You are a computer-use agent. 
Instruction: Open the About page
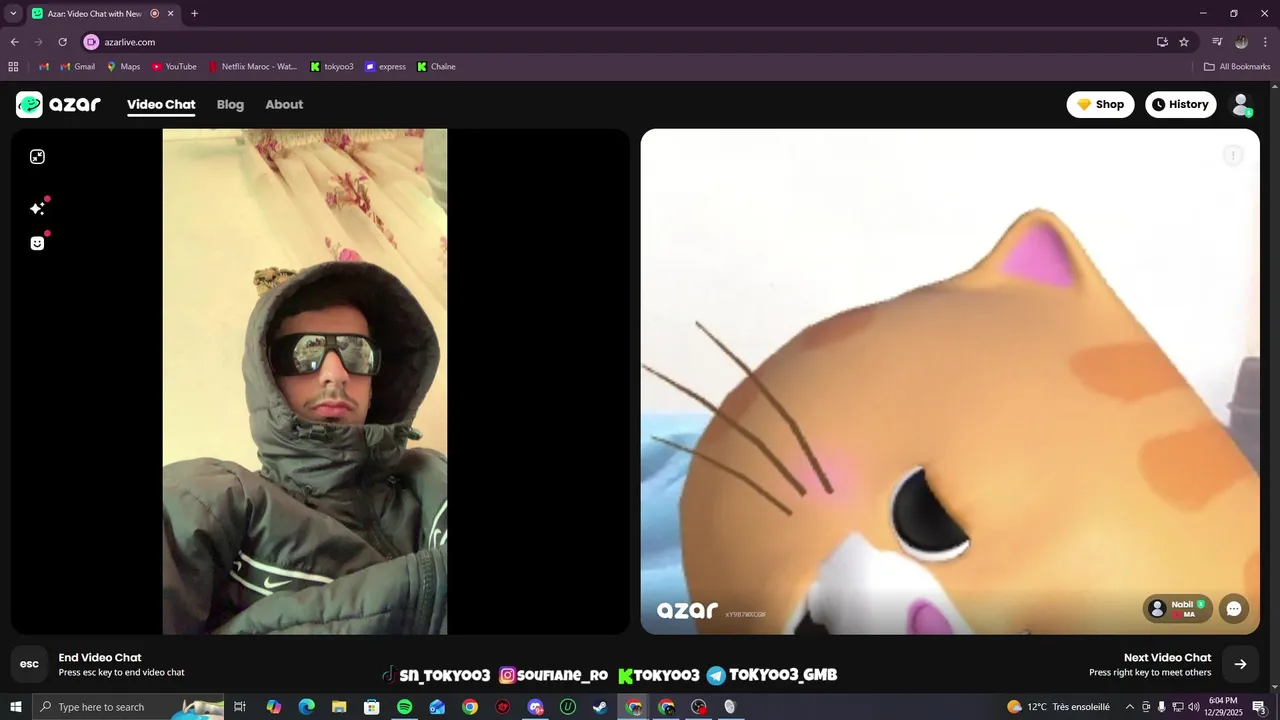tap(284, 104)
